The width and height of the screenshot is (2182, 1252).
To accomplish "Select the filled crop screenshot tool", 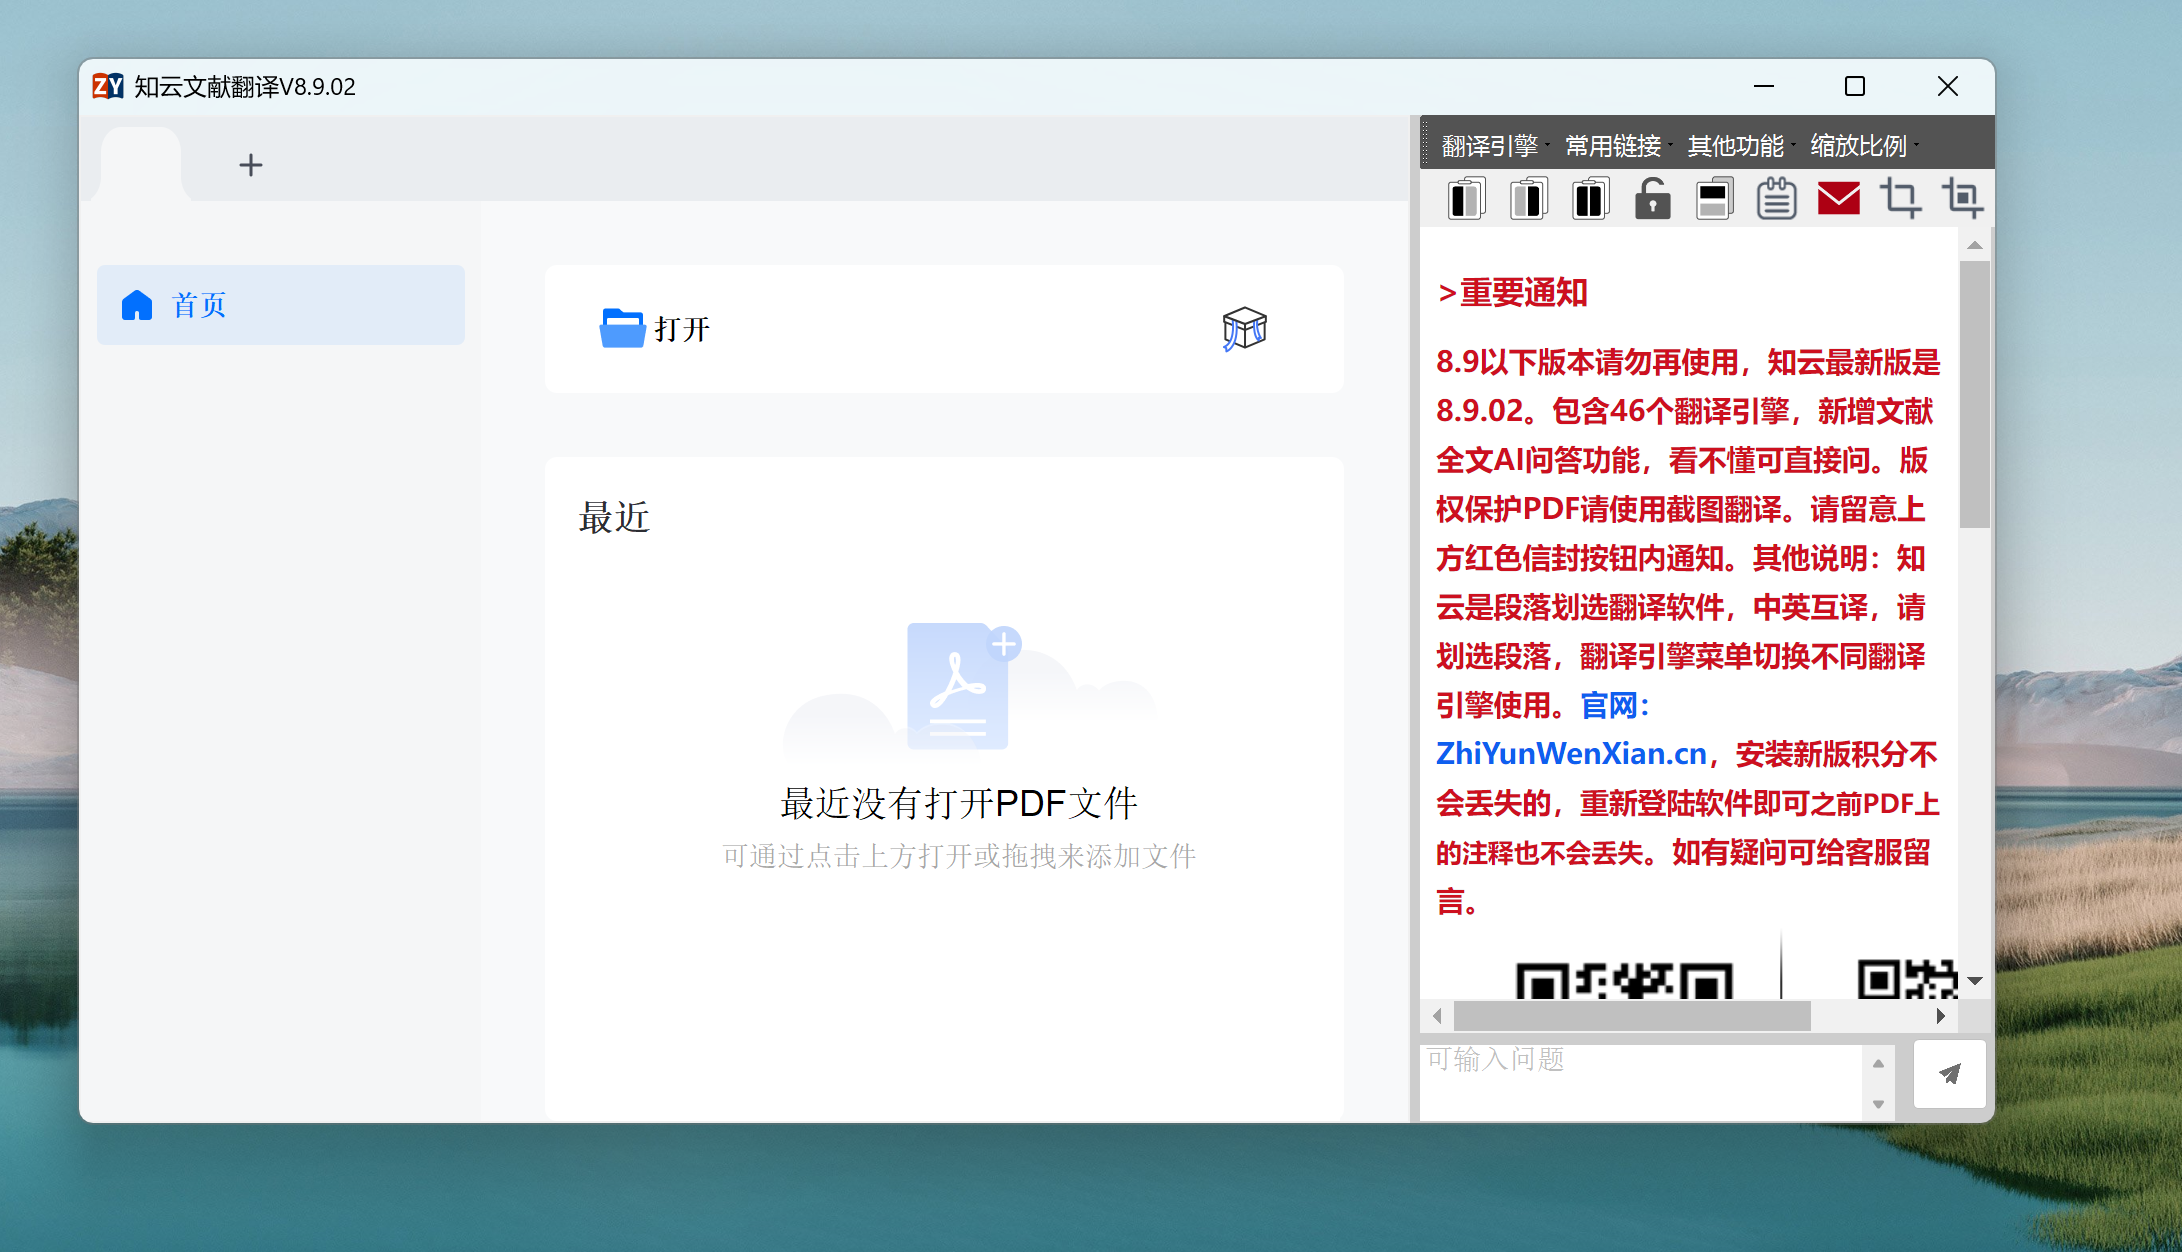I will tap(1962, 198).
